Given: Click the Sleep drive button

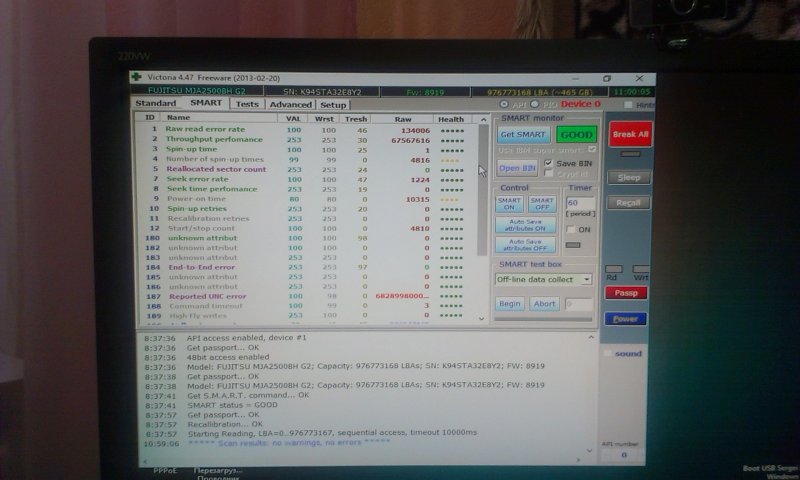Looking at the screenshot, I should click(628, 177).
